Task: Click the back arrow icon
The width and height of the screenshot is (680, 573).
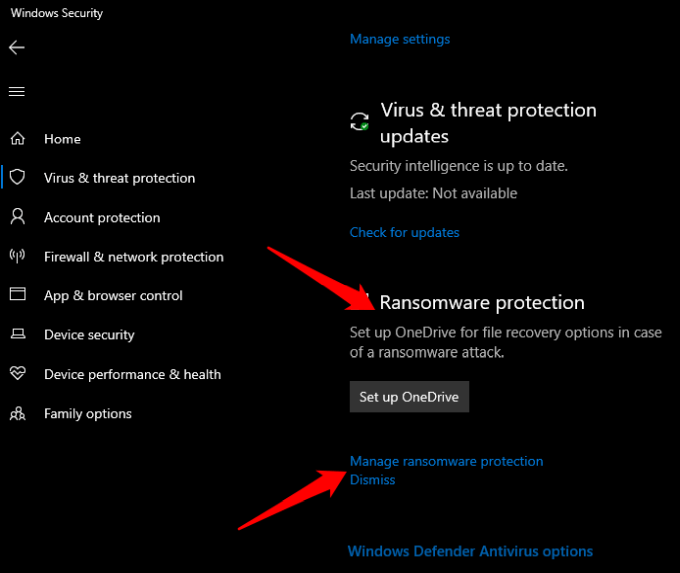Action: coord(16,47)
